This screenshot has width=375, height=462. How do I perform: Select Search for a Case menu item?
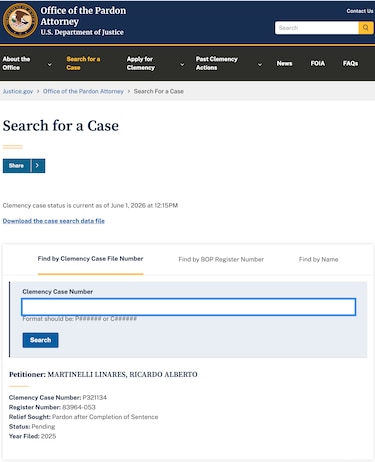click(x=83, y=63)
